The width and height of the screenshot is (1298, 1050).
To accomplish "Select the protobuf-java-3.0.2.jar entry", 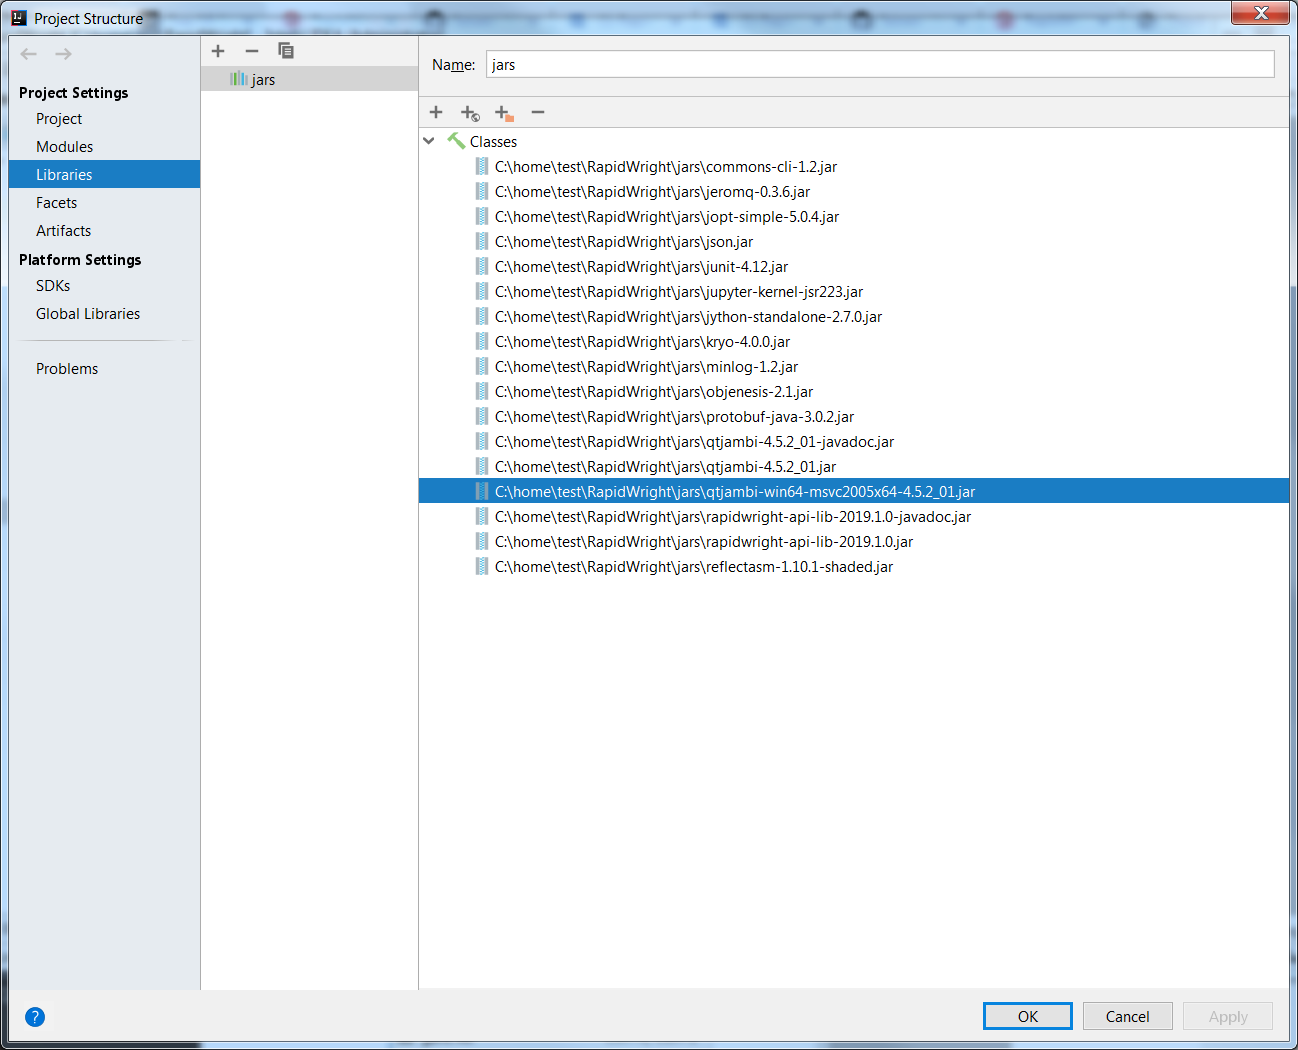I will [675, 416].
